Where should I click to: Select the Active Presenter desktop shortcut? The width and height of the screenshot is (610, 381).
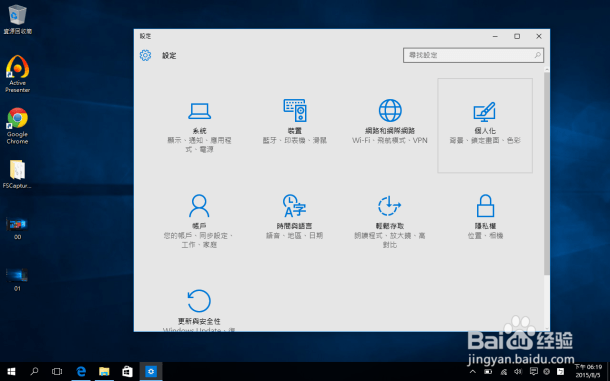18,74
